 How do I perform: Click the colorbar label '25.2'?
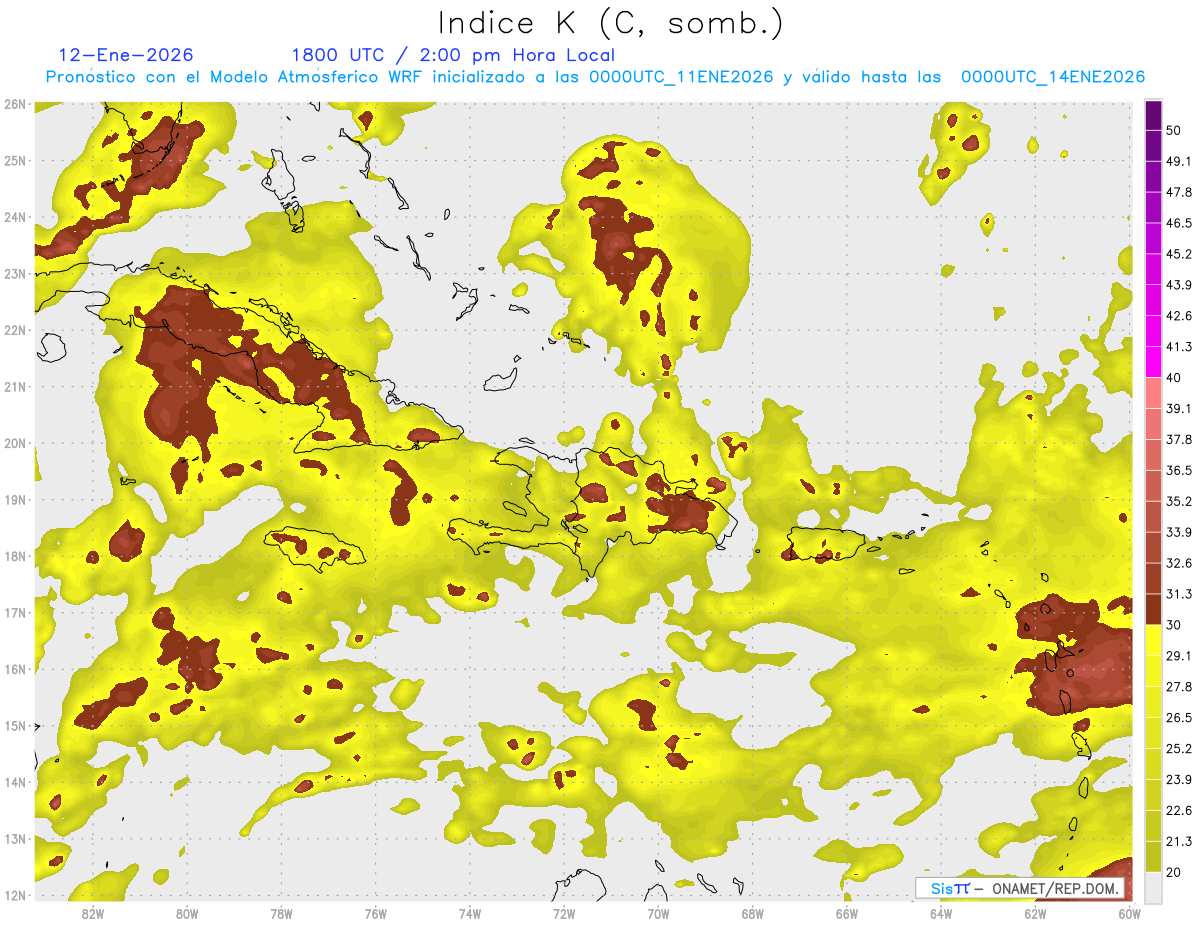1179,749
